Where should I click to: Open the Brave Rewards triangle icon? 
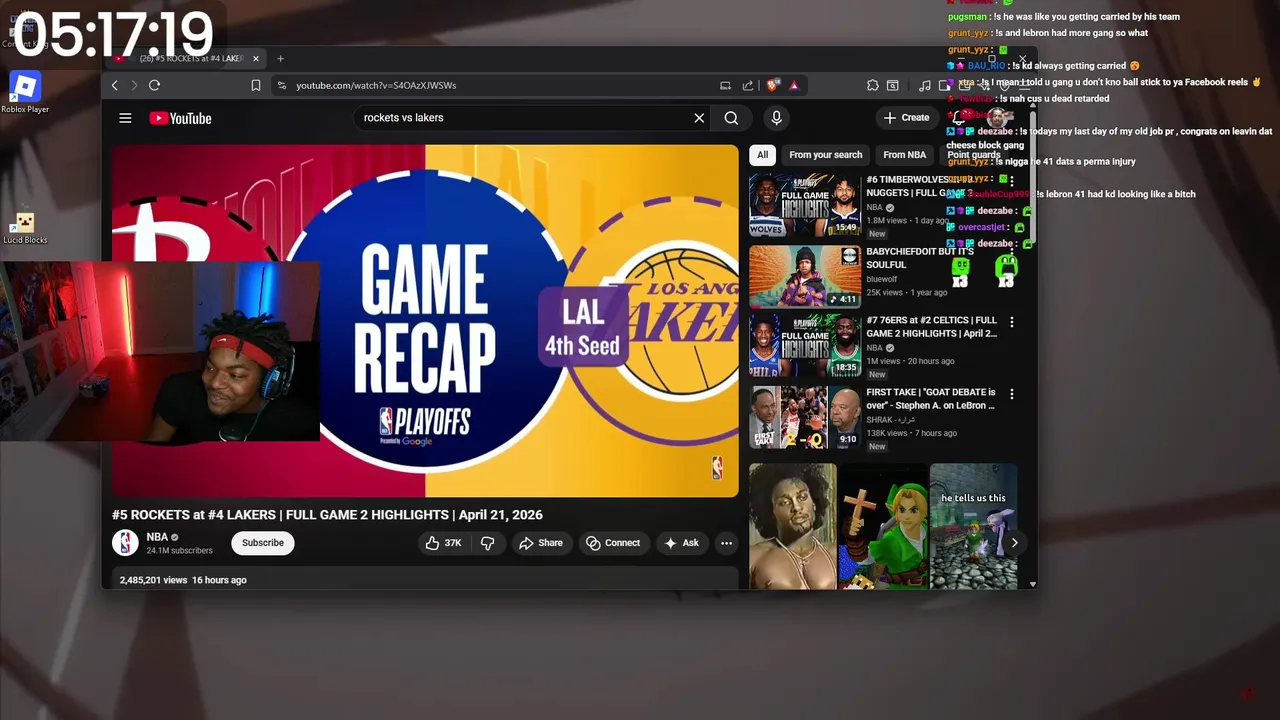794,85
